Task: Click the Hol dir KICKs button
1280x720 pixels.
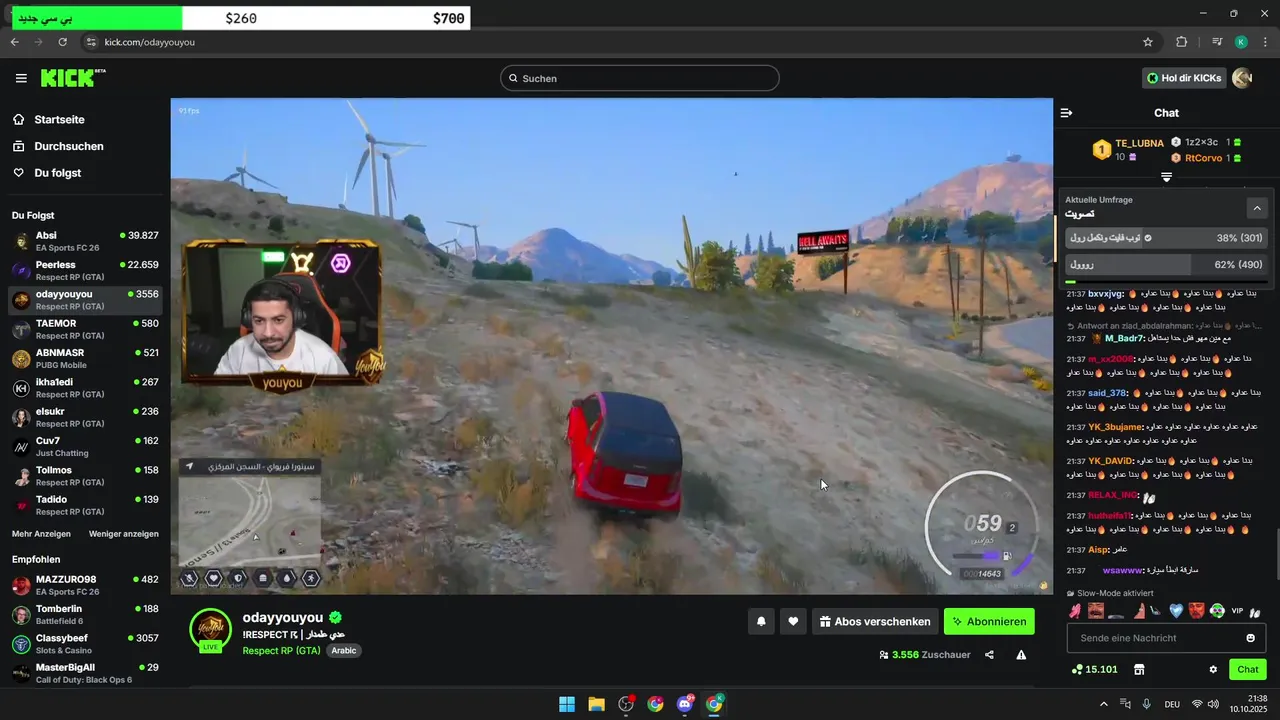Action: (1184, 78)
